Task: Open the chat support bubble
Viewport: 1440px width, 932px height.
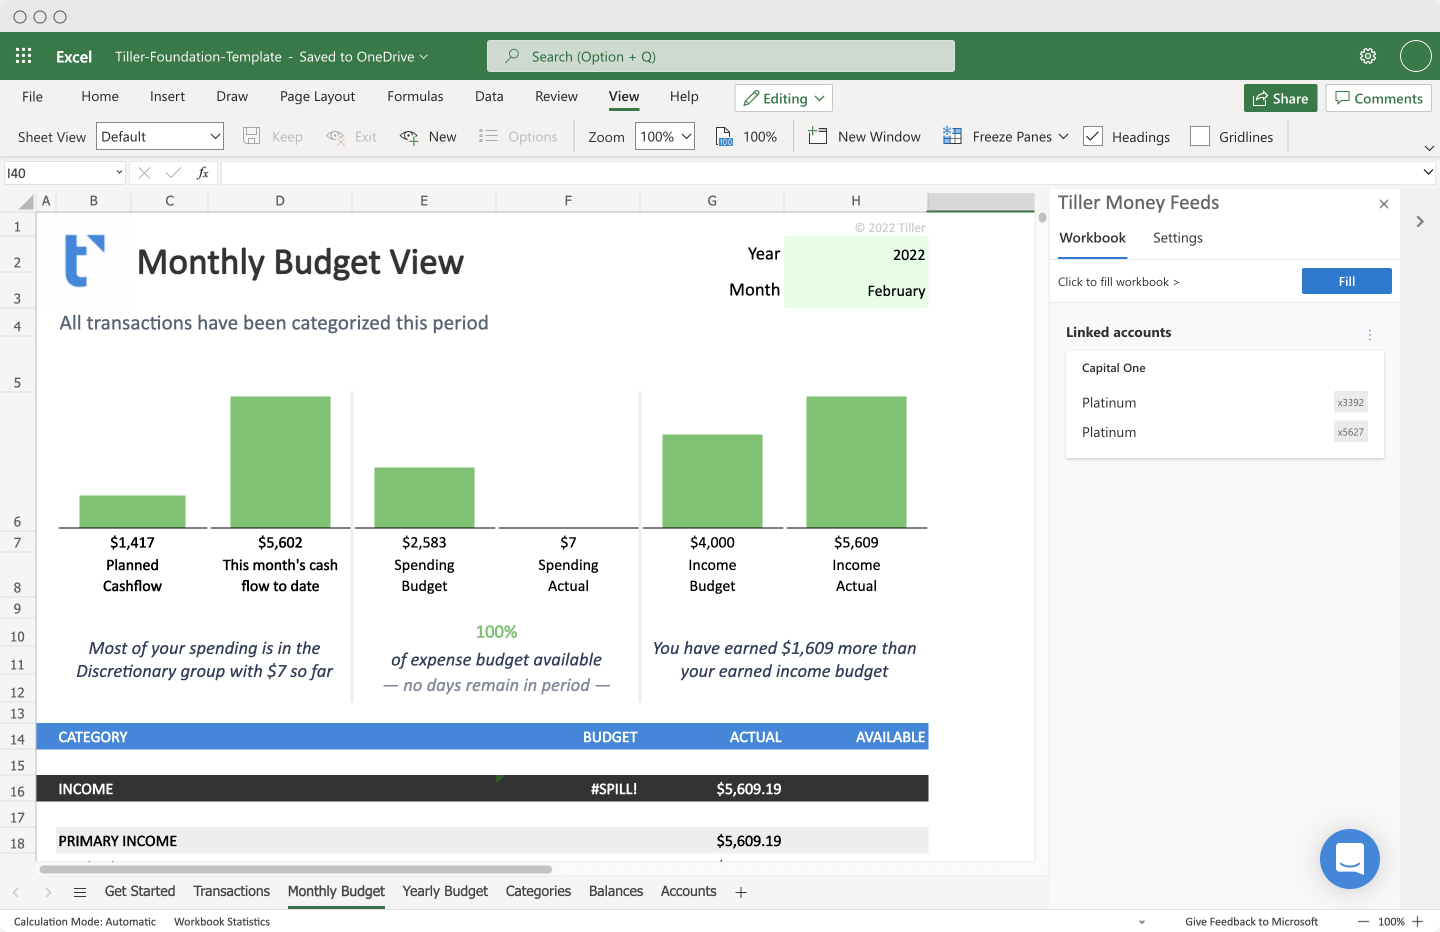Action: click(1350, 859)
